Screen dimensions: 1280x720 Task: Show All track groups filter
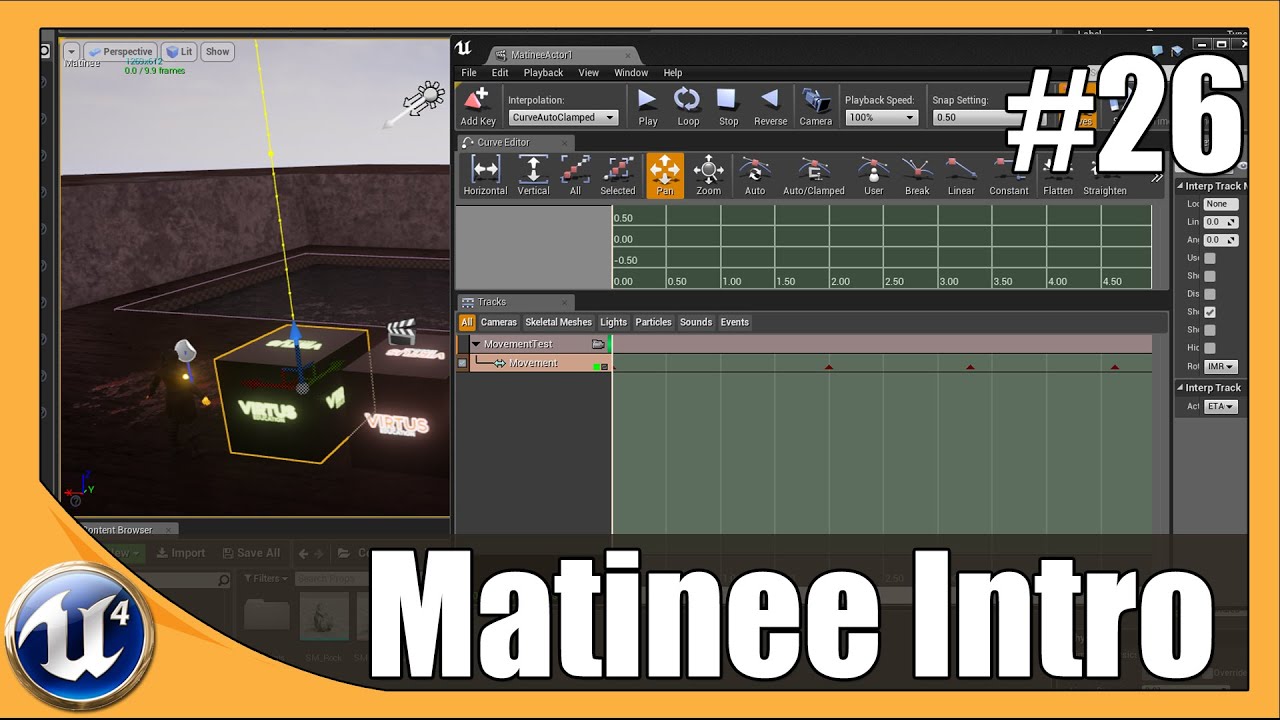tap(467, 322)
